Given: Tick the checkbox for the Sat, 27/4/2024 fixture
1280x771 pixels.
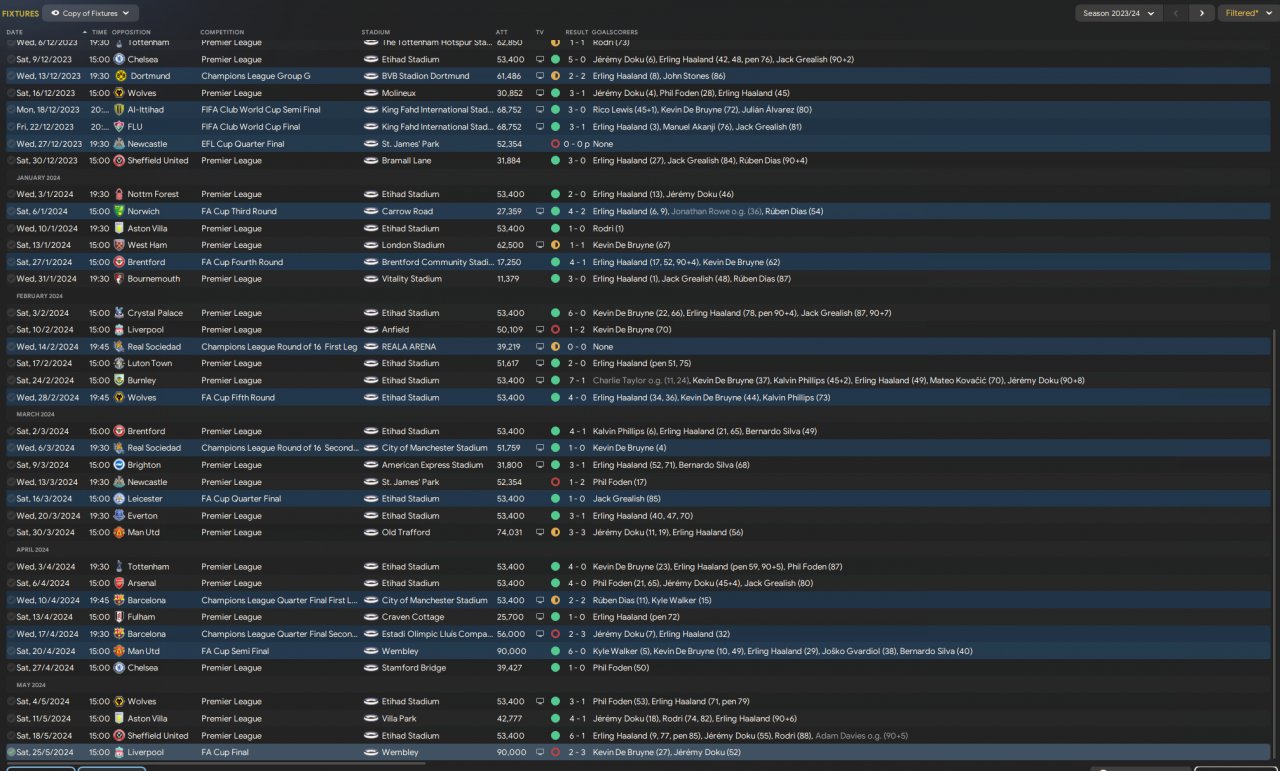Looking at the screenshot, I should [11, 668].
